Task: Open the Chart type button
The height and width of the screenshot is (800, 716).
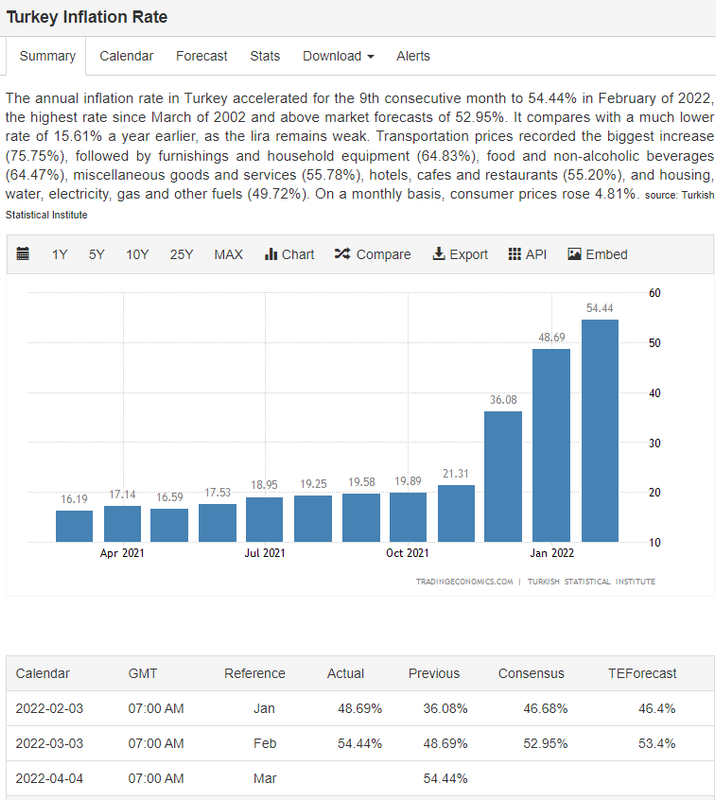Action: (x=289, y=254)
